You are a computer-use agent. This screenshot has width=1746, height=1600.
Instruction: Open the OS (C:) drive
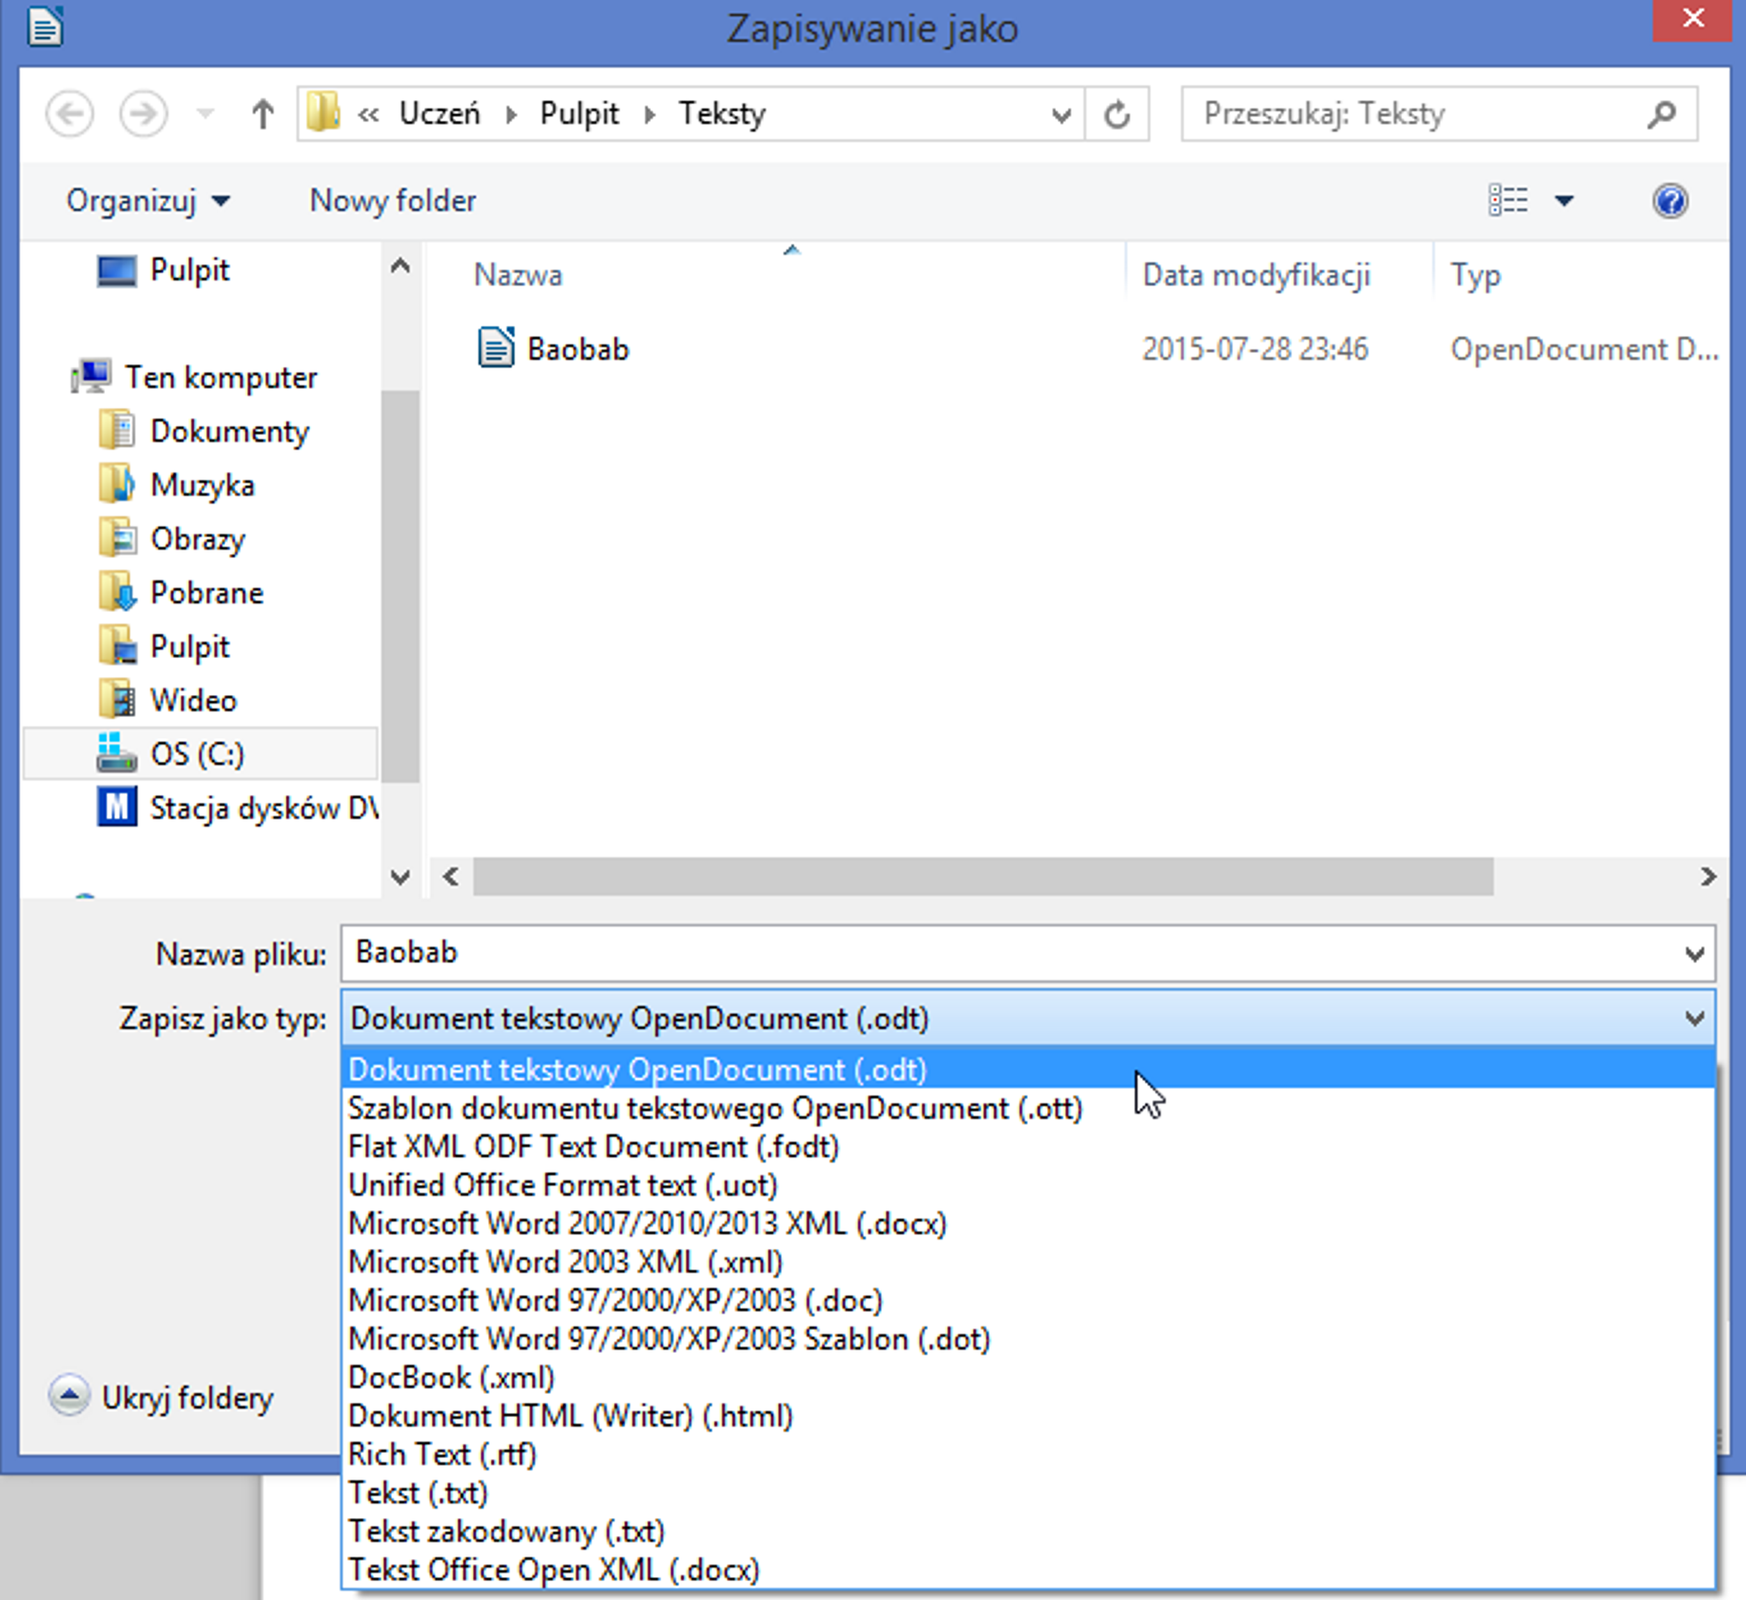(x=197, y=754)
